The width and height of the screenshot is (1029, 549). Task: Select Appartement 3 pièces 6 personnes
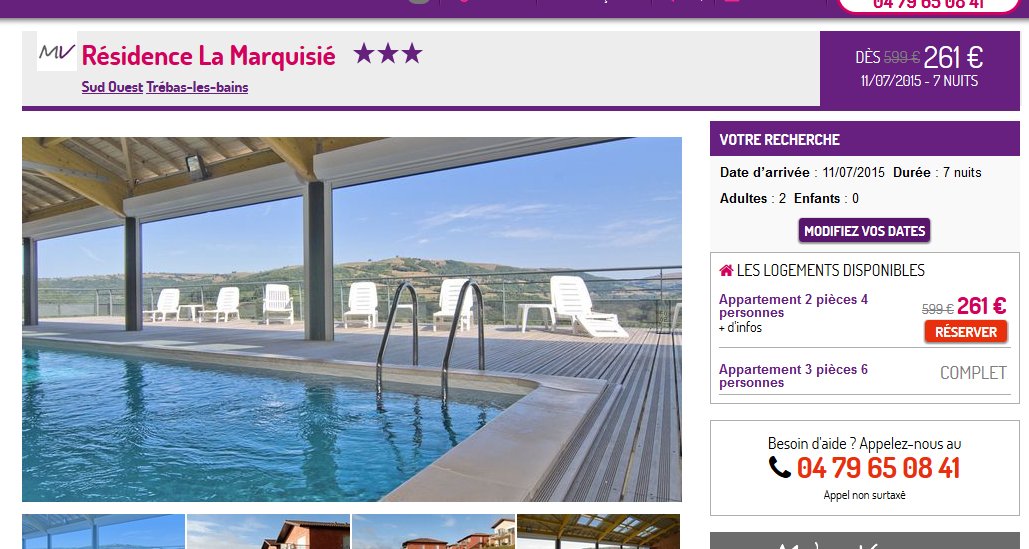click(x=793, y=376)
